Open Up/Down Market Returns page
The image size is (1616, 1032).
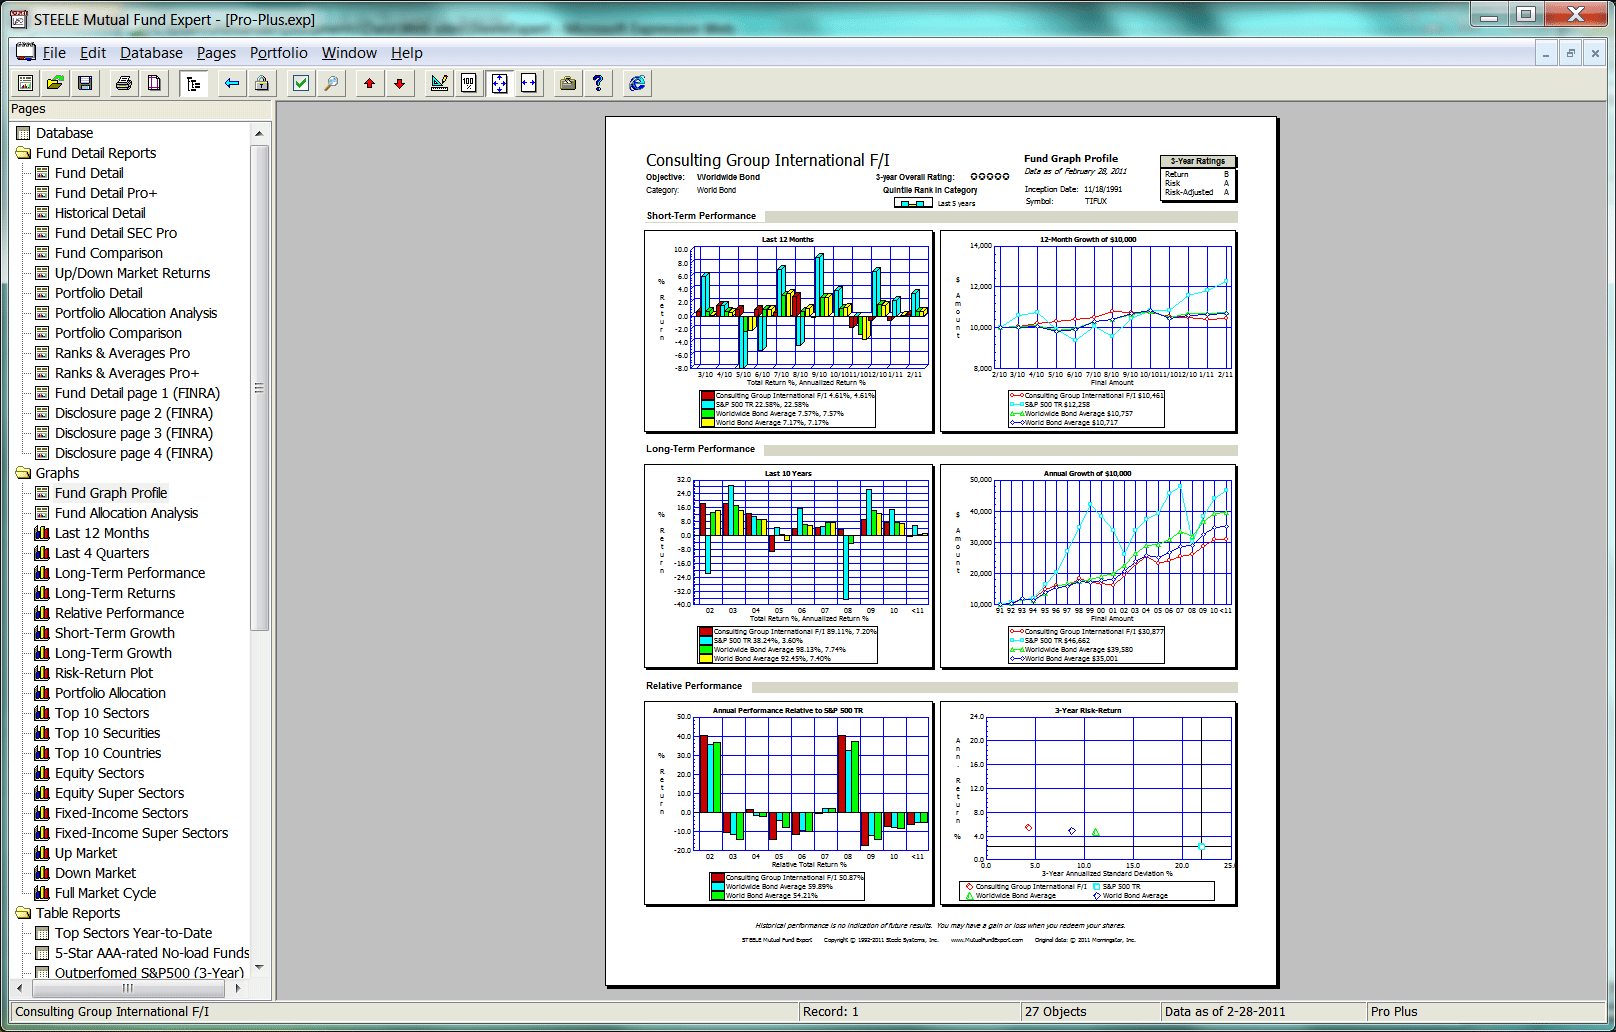click(132, 273)
